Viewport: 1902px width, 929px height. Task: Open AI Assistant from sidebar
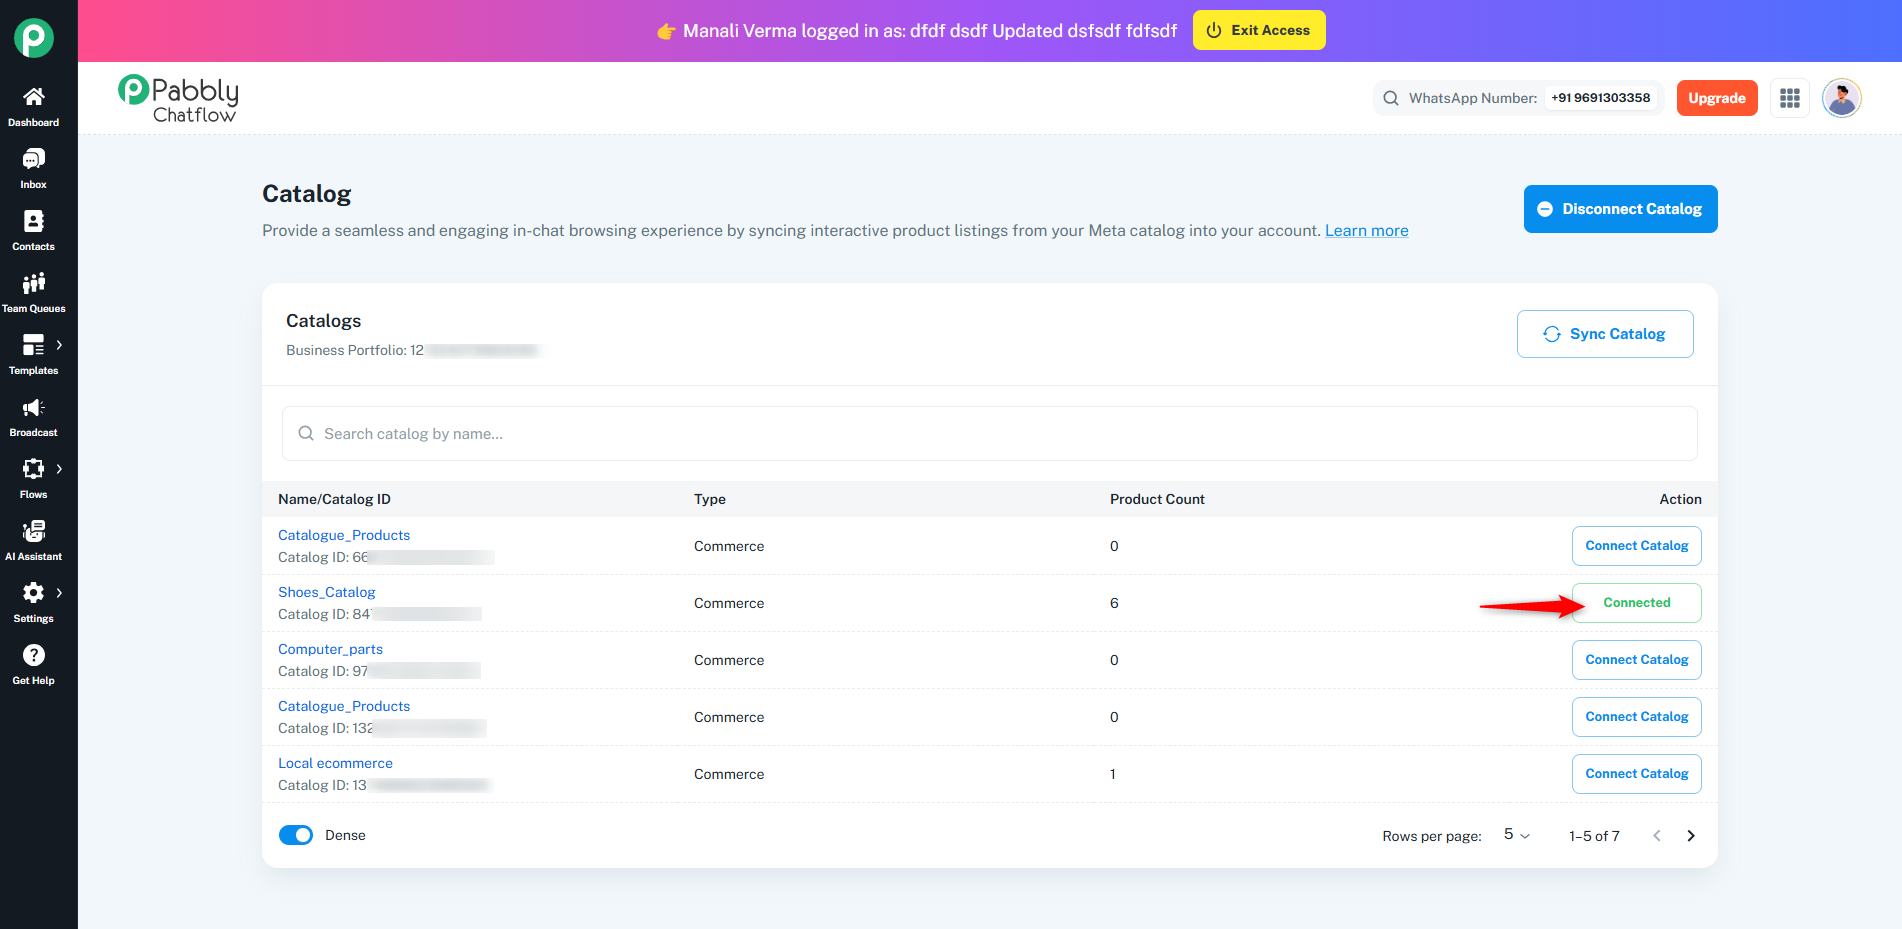[x=34, y=532]
